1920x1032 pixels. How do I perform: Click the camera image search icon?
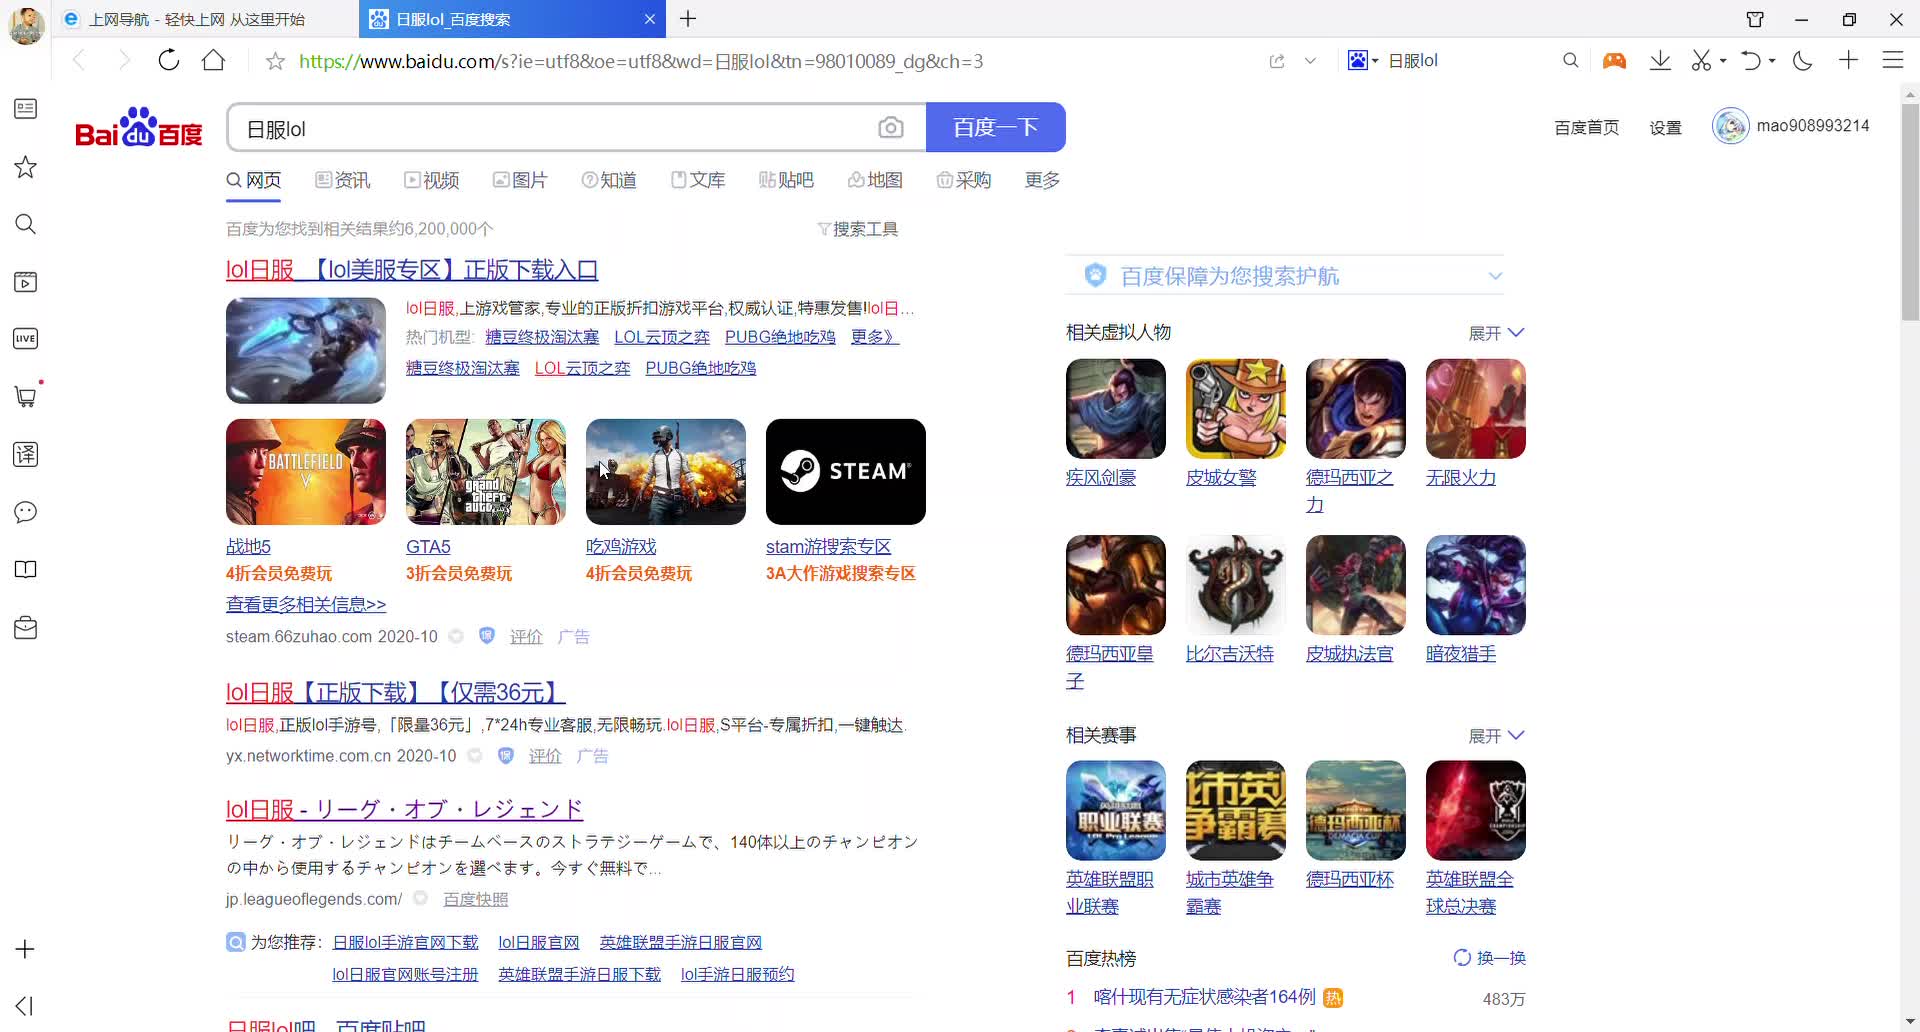pyautogui.click(x=890, y=127)
